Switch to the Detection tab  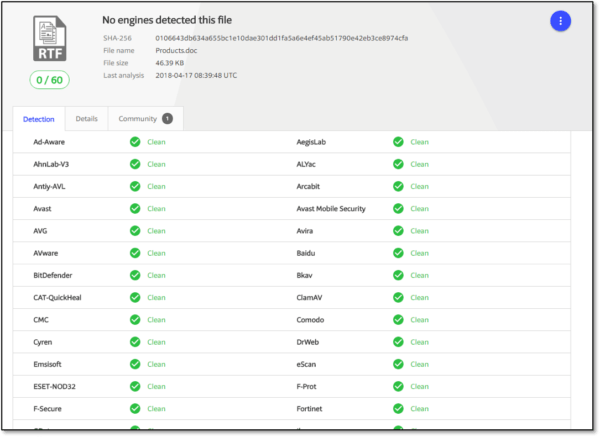point(39,119)
